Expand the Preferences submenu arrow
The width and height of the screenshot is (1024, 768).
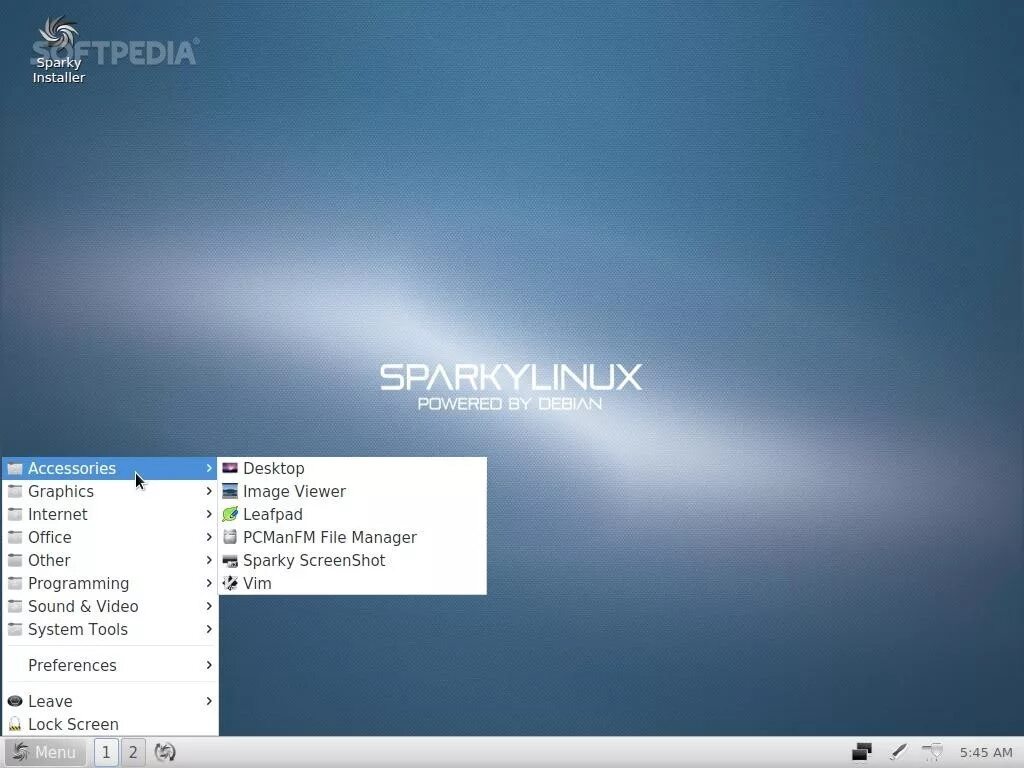209,665
